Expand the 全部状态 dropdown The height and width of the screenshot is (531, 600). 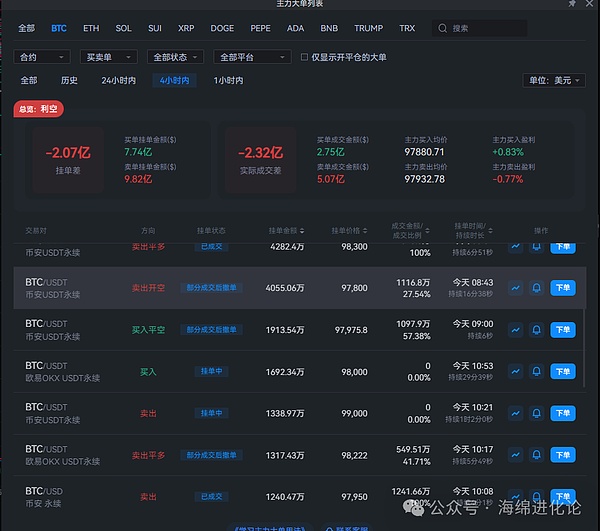click(175, 57)
